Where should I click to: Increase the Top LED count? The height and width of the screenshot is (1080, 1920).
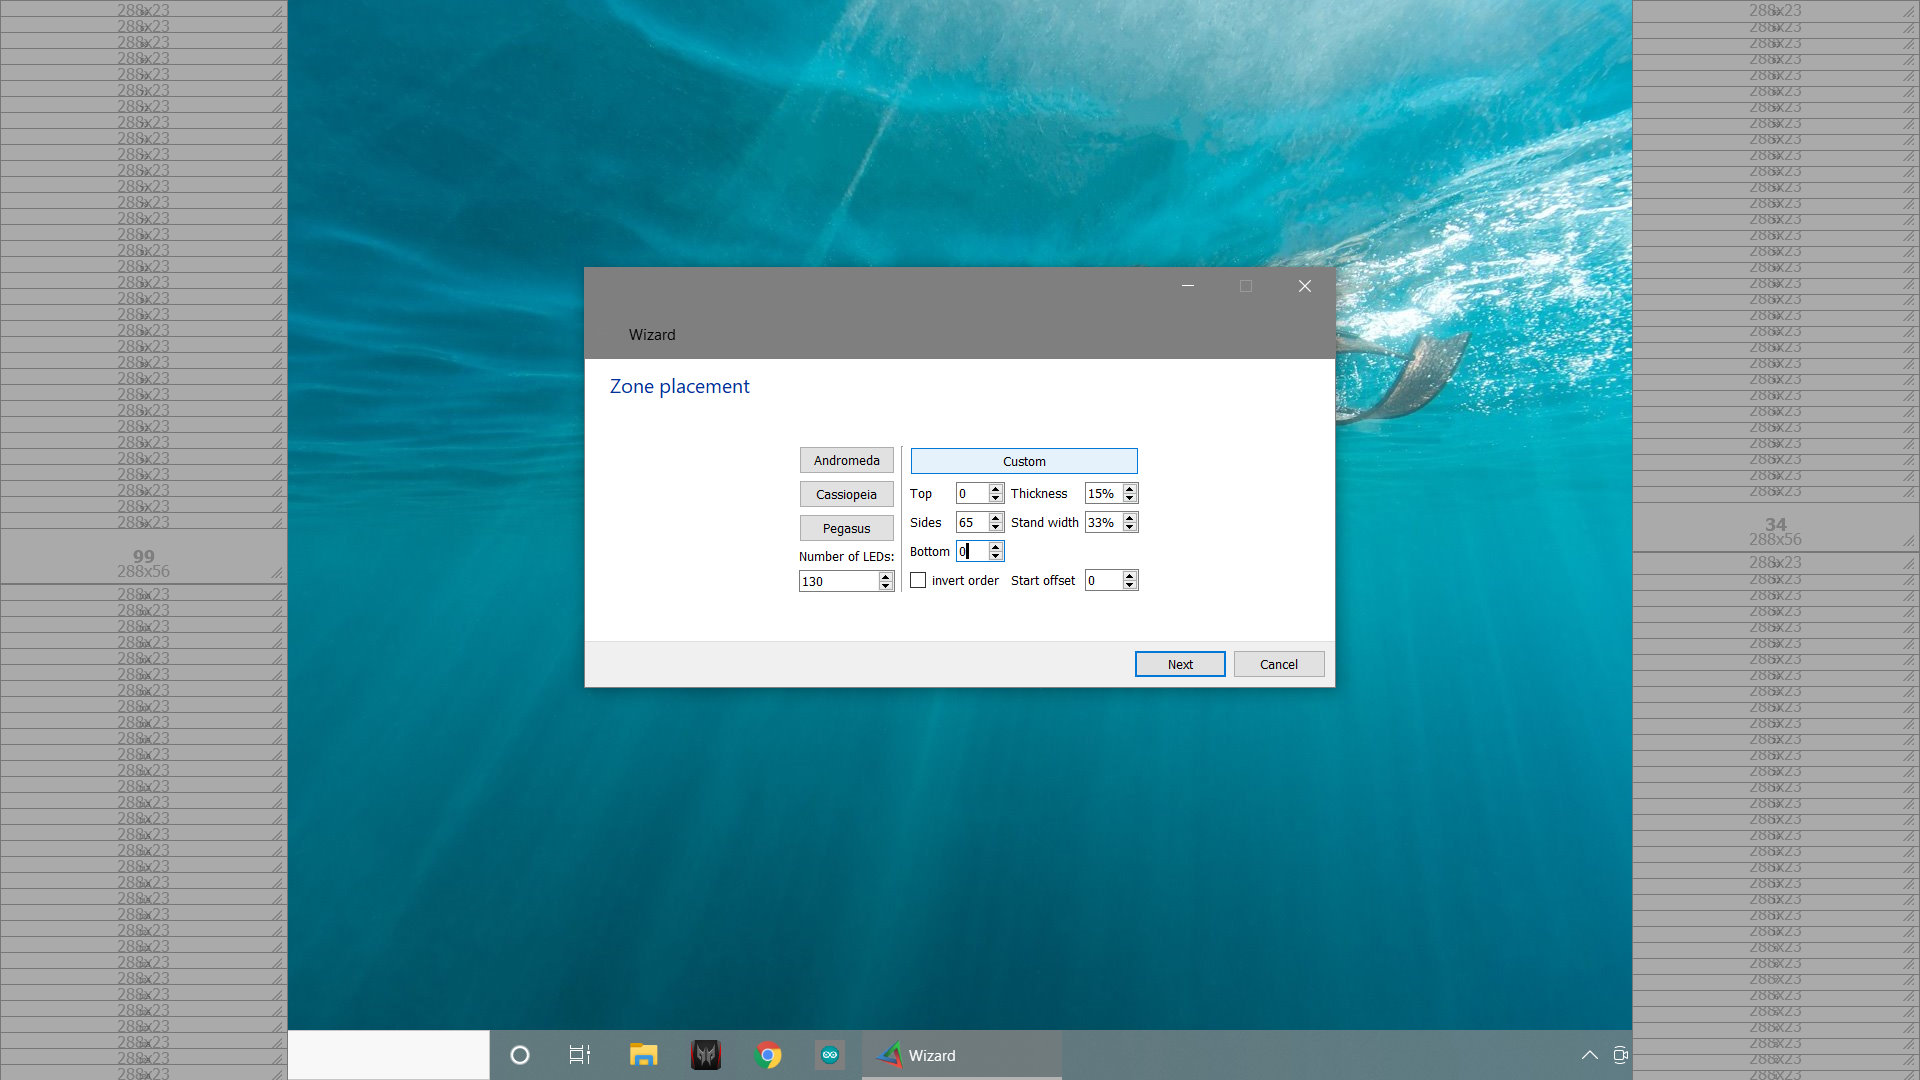point(995,489)
